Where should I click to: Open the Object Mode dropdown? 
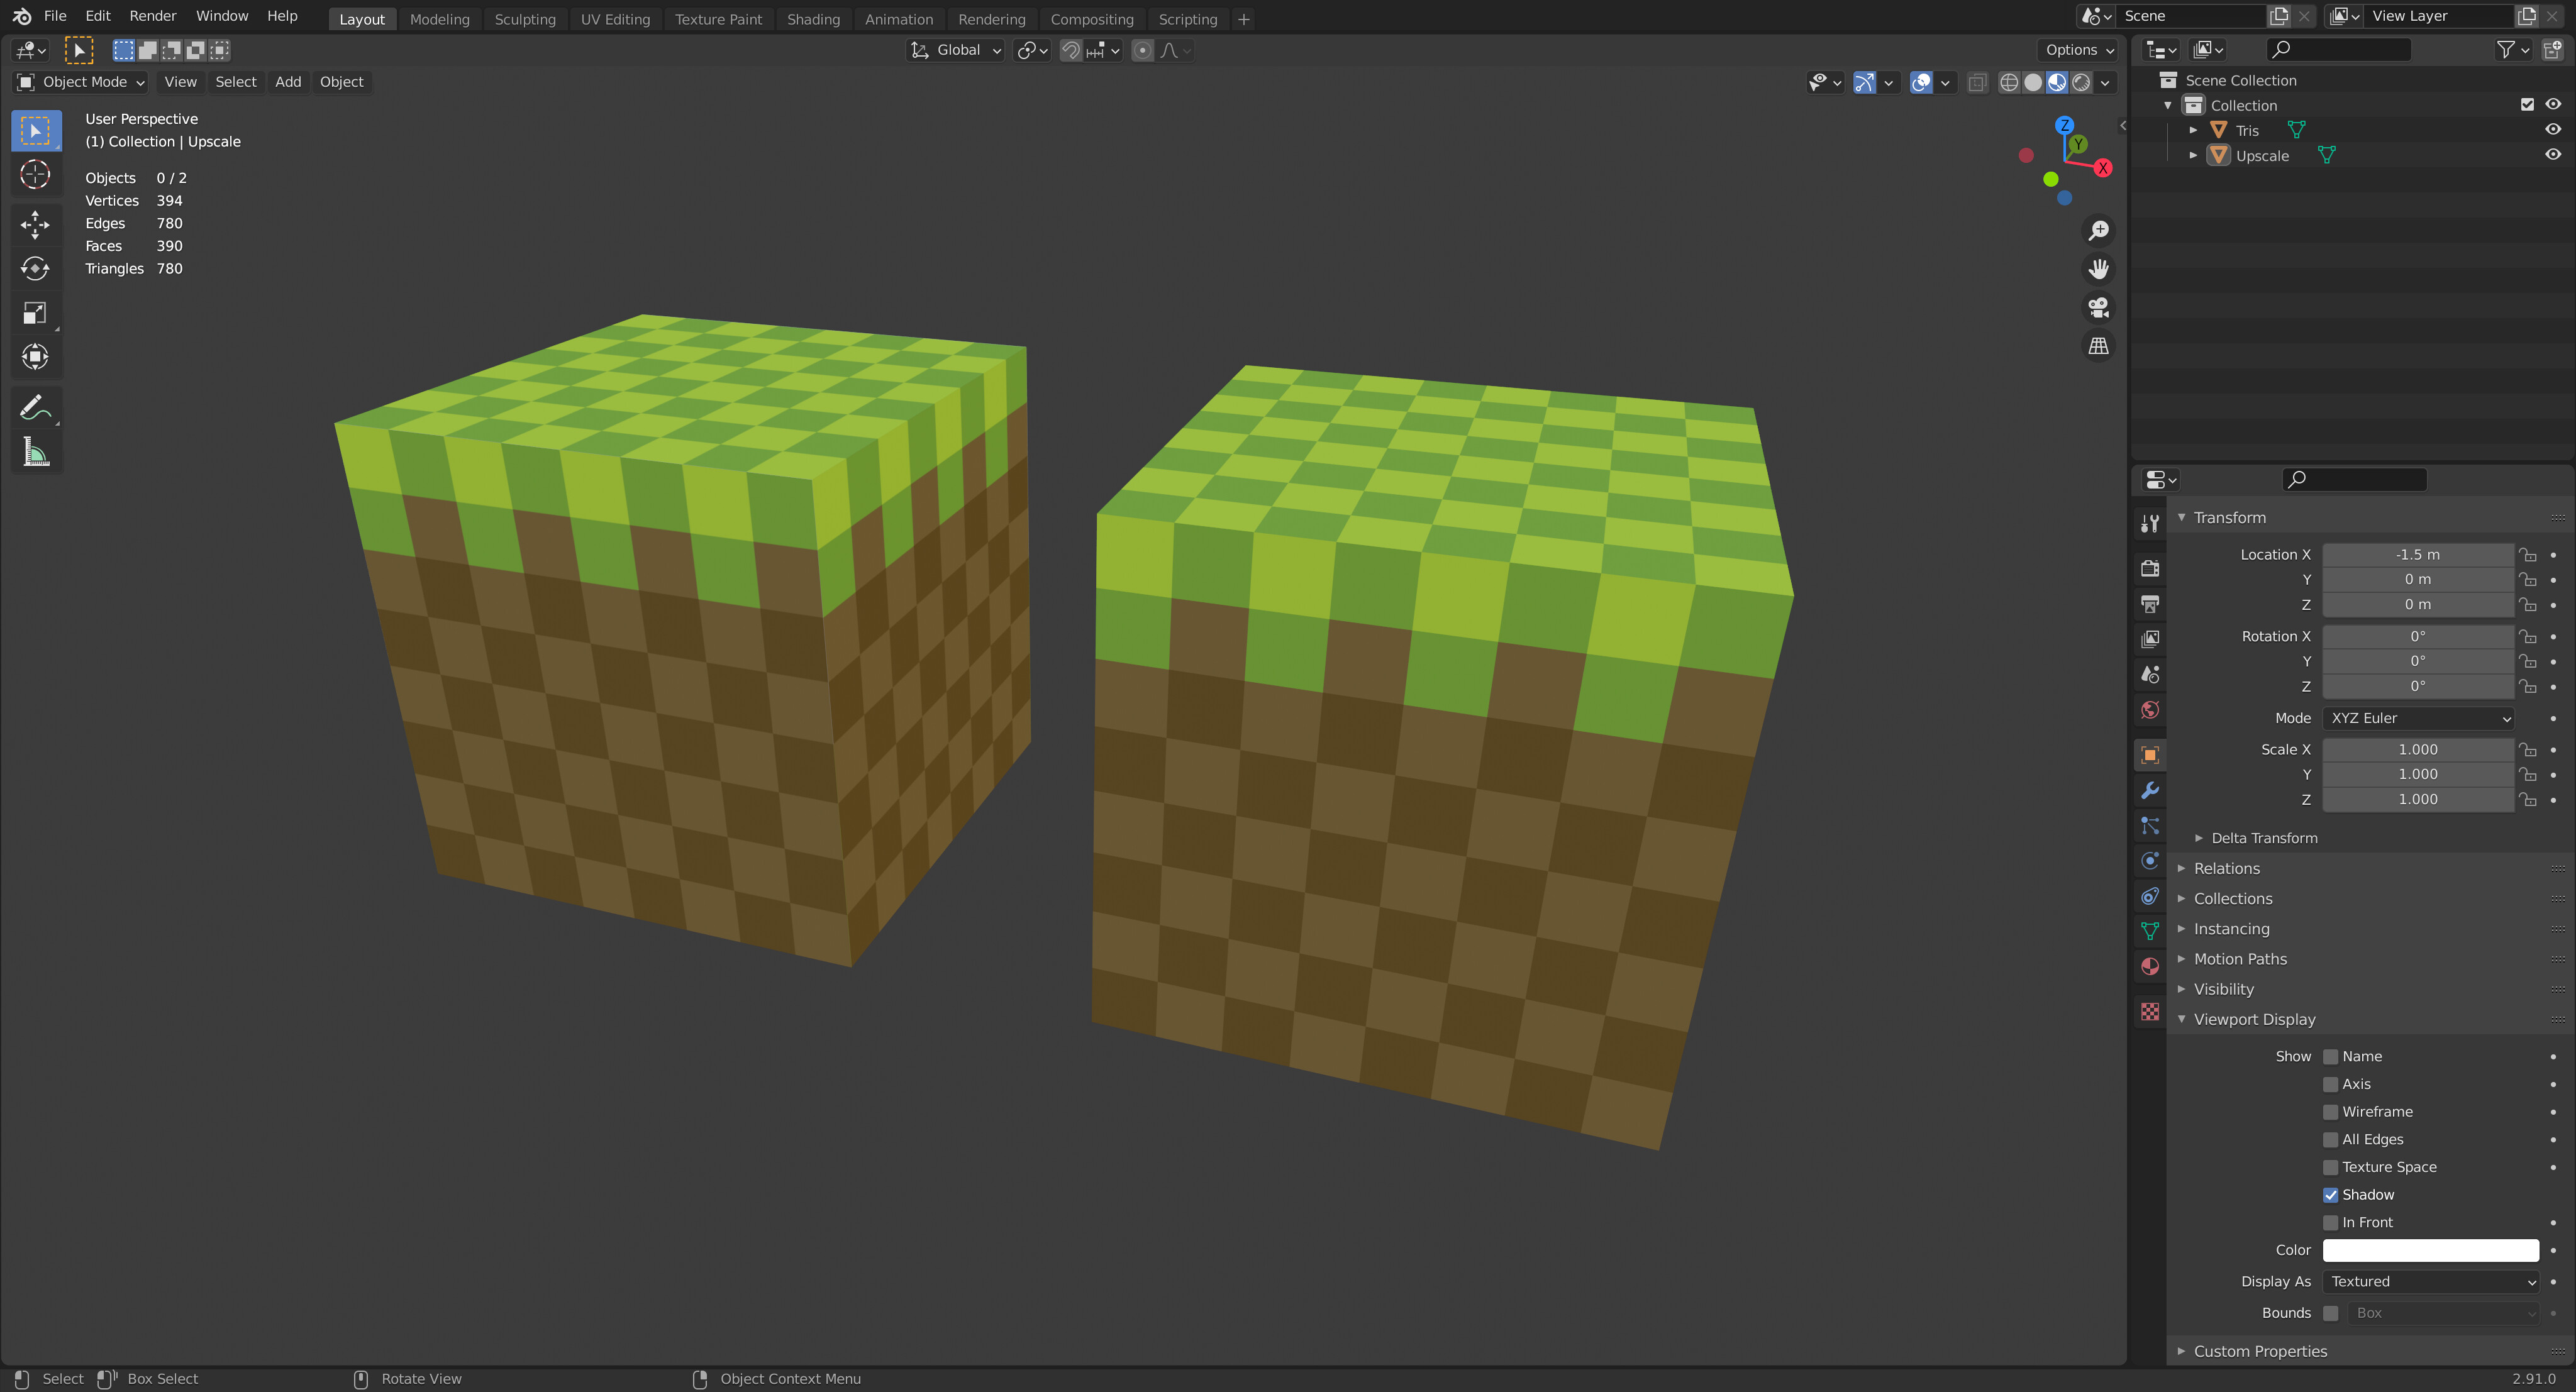[80, 82]
